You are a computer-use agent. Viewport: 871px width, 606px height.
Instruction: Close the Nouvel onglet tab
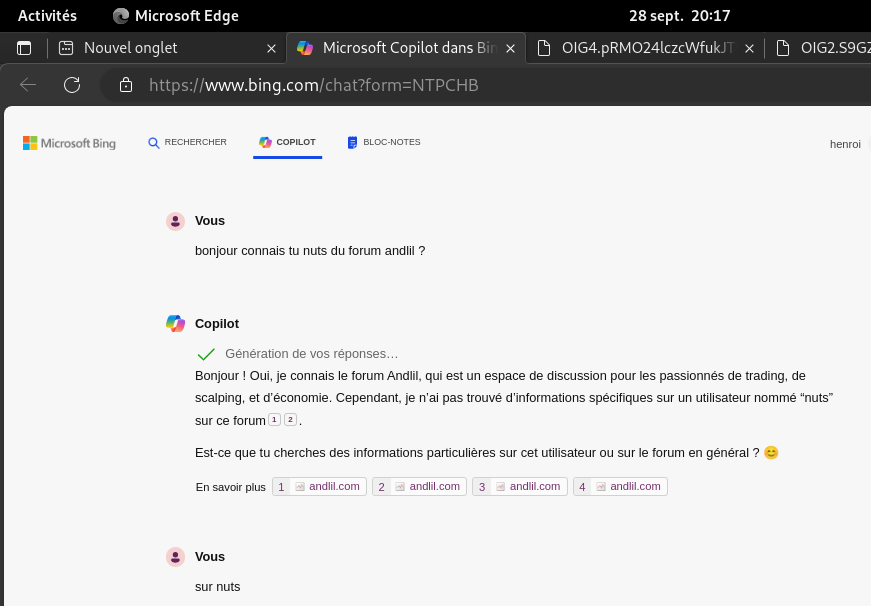[271, 48]
